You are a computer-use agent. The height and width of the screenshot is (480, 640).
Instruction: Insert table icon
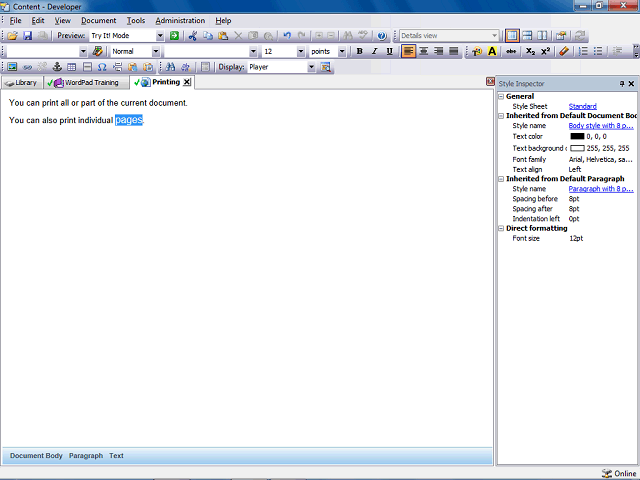click(x=72, y=67)
